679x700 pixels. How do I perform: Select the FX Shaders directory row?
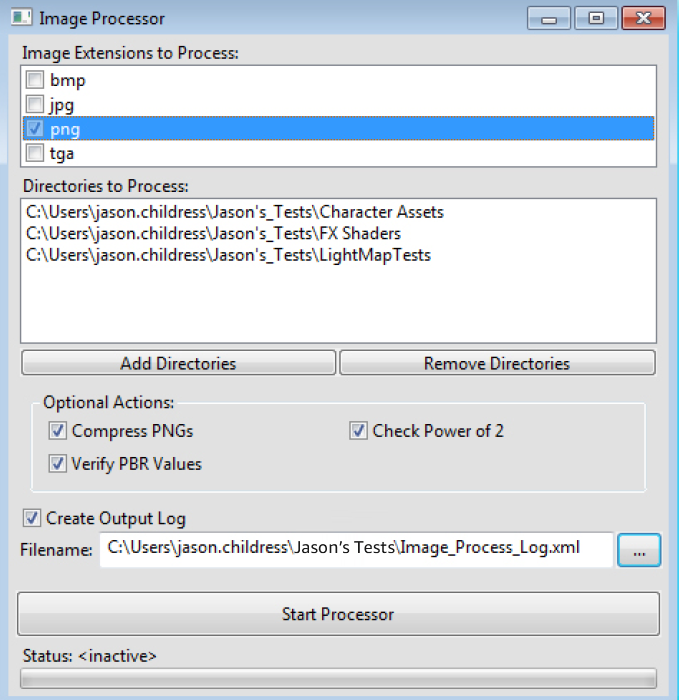point(213,233)
